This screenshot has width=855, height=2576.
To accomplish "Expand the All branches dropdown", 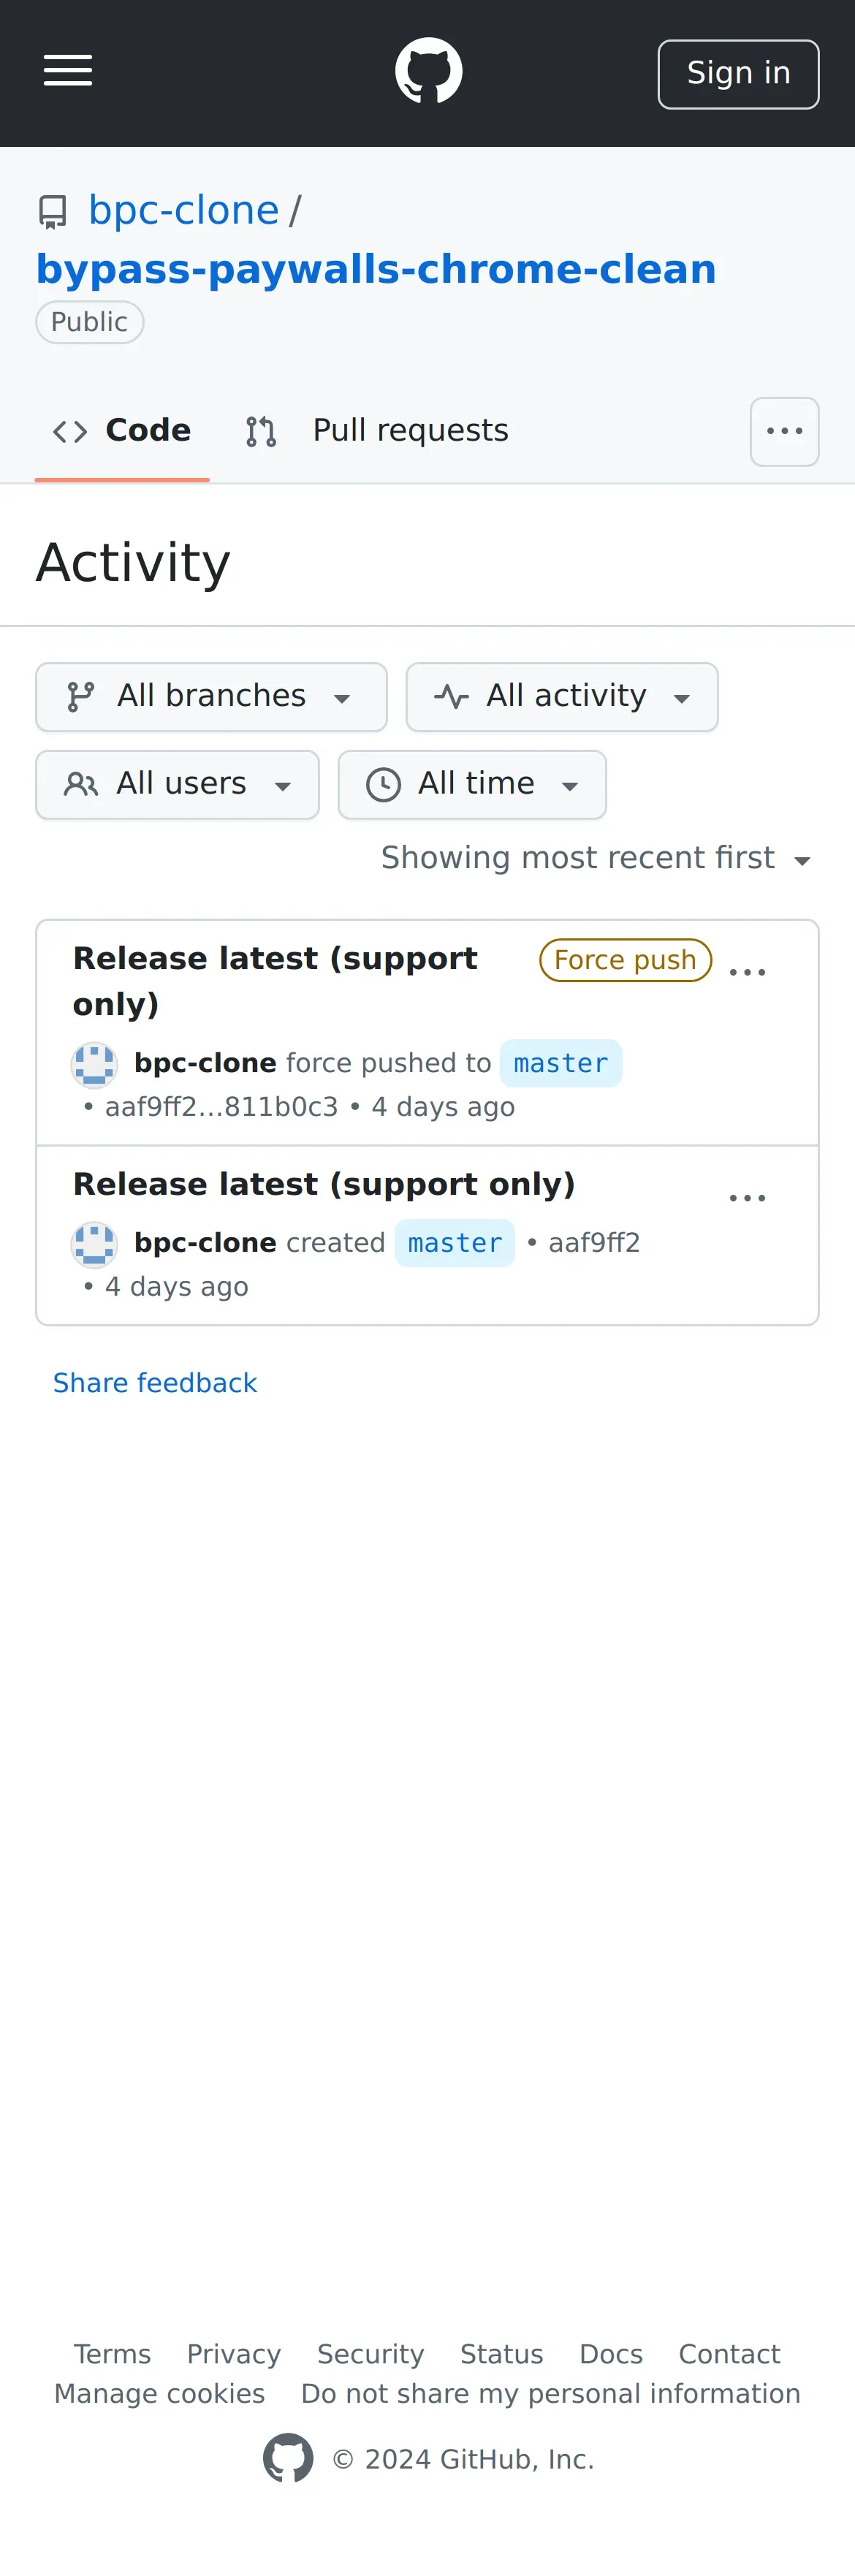I will coord(211,696).
